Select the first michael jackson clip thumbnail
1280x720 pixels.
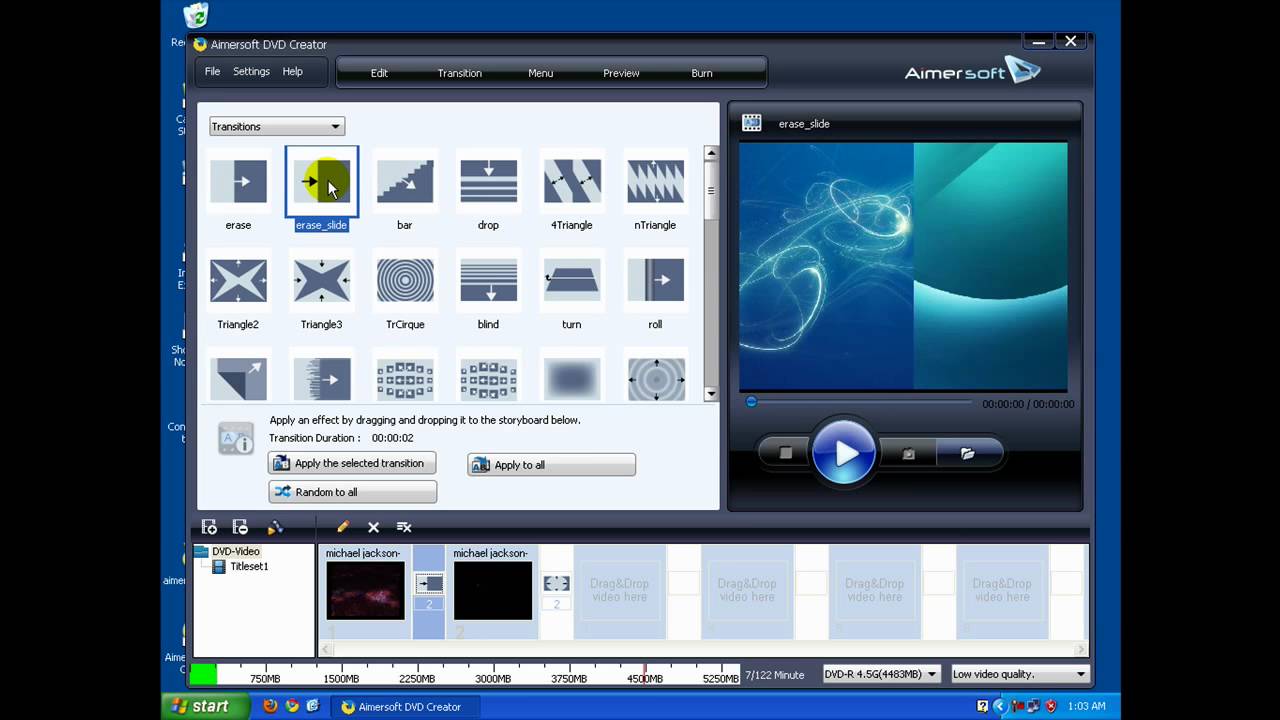[366, 590]
